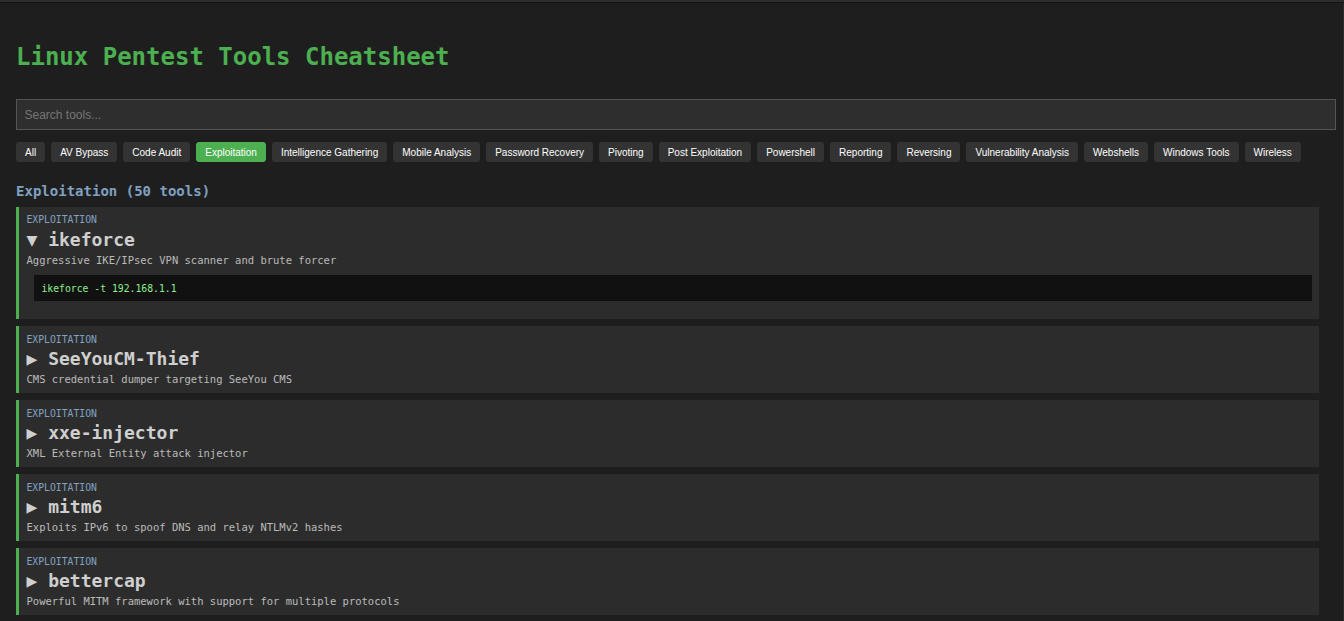Filter by AV Bypass tools
This screenshot has height=621, width=1344.
pos(83,151)
